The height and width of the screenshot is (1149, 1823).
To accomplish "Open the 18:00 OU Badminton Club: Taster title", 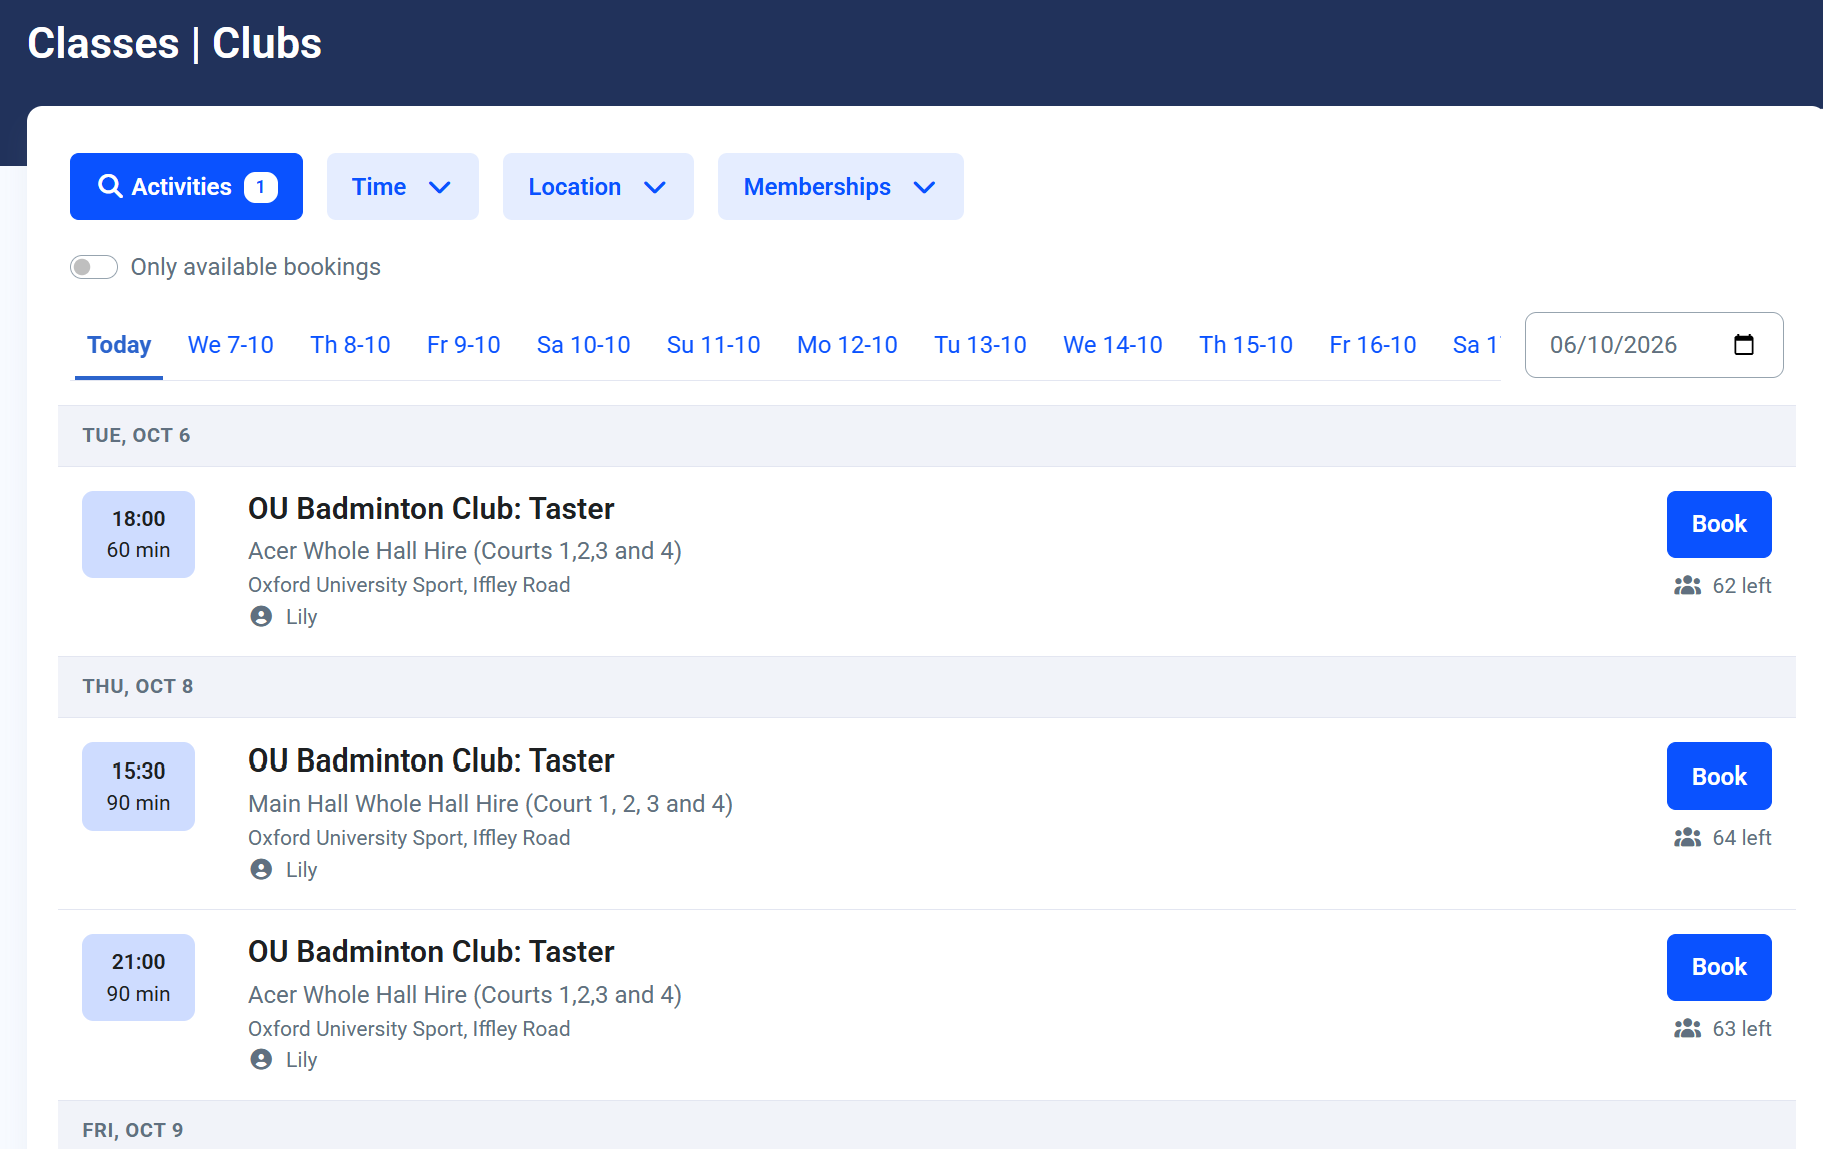I will 431,509.
